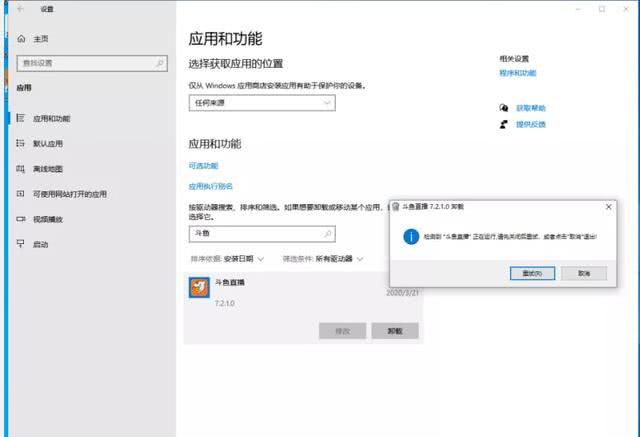Focus the app search box containing 斗鱼
The image size is (640, 437).
pyautogui.click(x=262, y=234)
